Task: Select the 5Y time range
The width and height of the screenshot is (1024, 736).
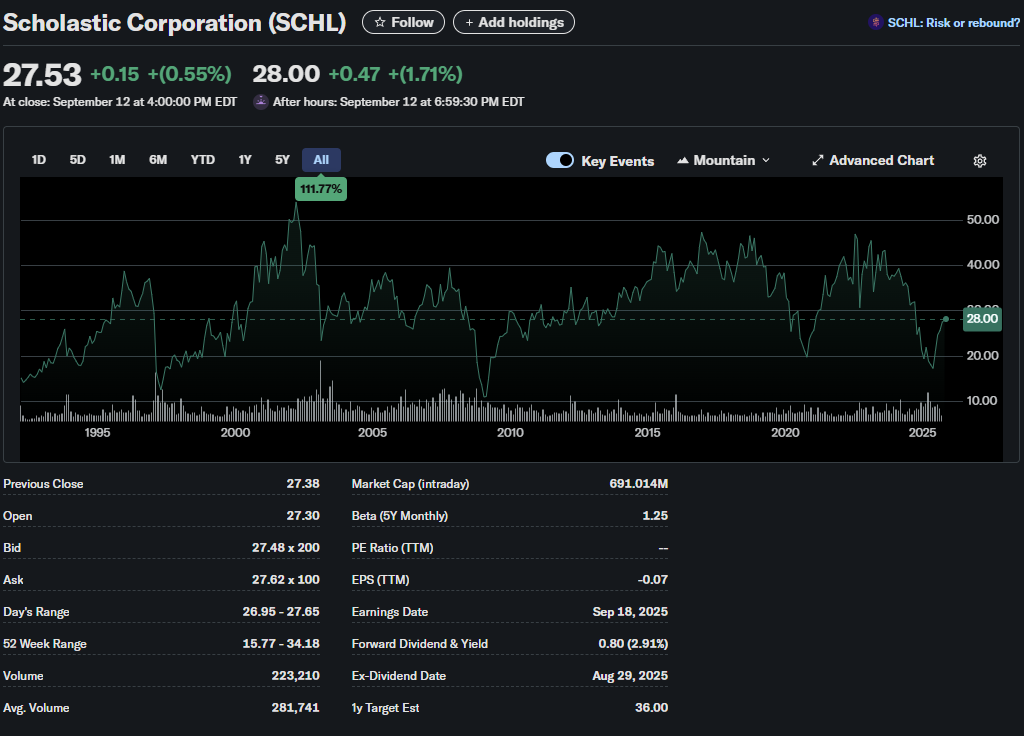Action: click(282, 160)
